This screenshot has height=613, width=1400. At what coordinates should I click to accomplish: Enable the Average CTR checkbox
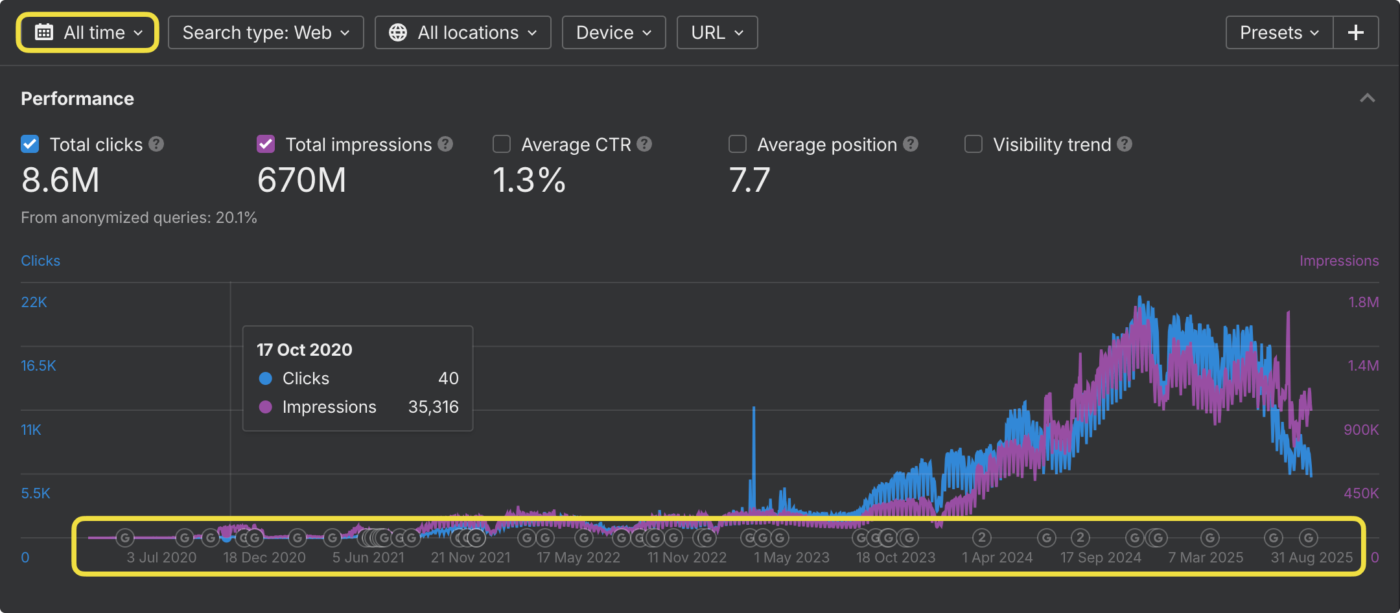click(x=501, y=144)
